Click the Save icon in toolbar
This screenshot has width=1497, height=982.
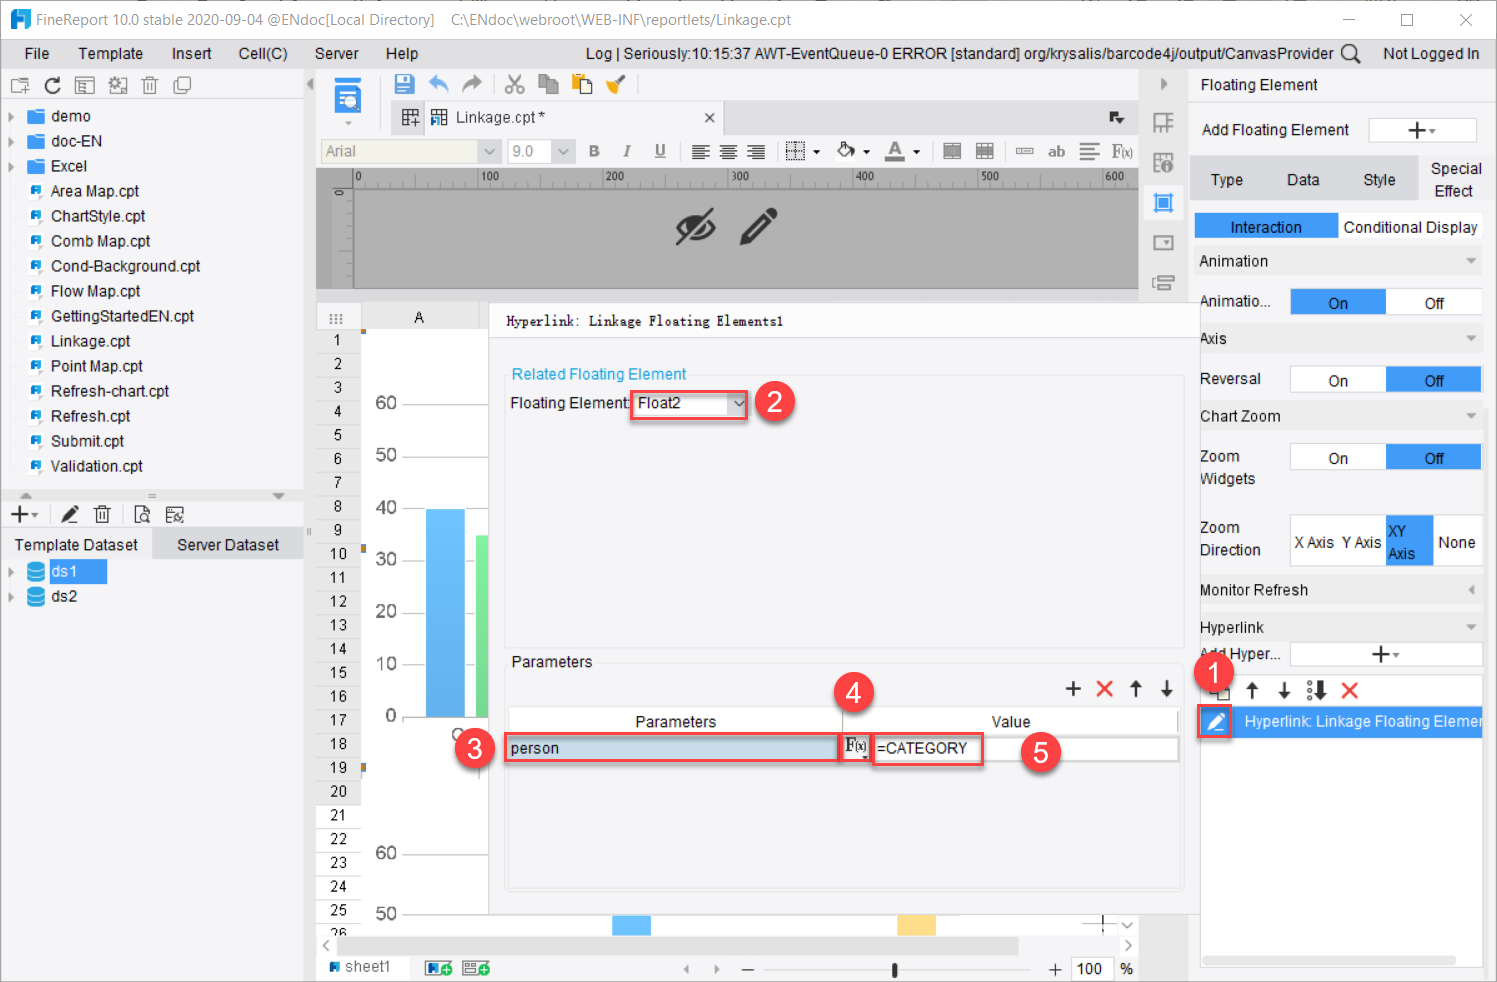[x=404, y=84]
